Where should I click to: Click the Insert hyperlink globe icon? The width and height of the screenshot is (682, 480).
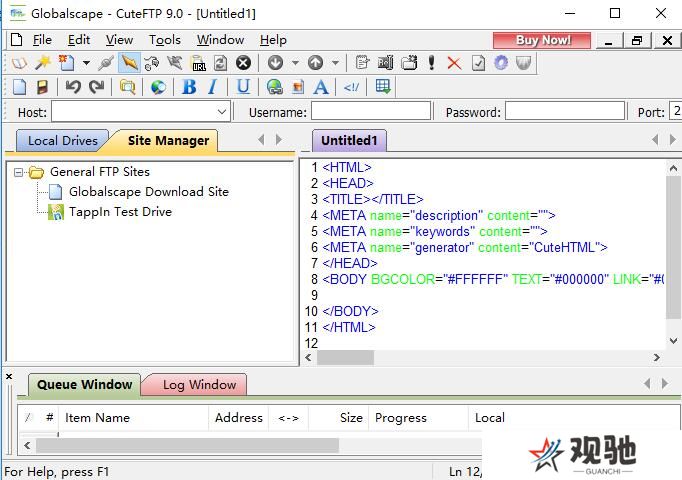tap(274, 87)
